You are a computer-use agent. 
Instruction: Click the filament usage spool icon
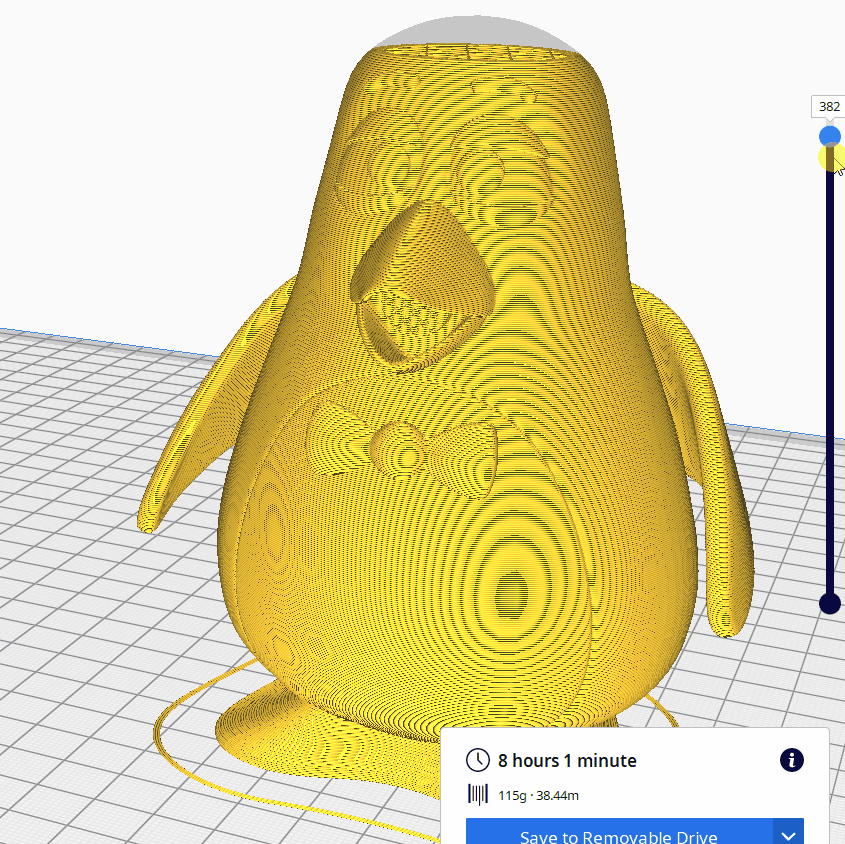pos(477,794)
